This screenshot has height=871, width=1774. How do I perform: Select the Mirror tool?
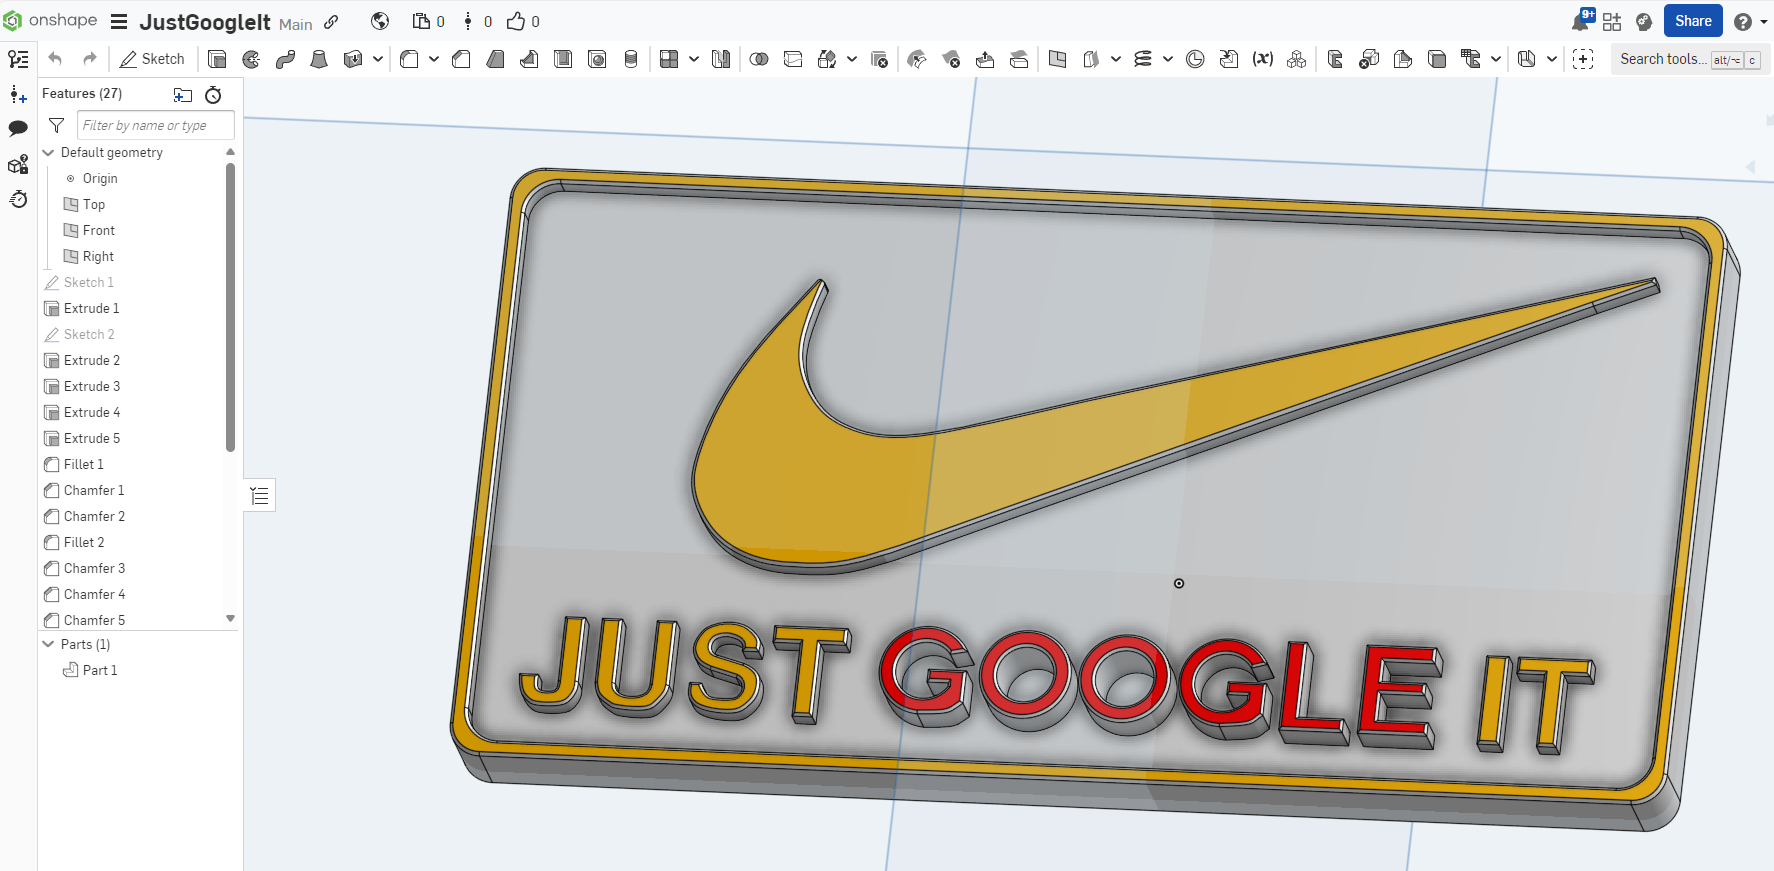tap(721, 59)
